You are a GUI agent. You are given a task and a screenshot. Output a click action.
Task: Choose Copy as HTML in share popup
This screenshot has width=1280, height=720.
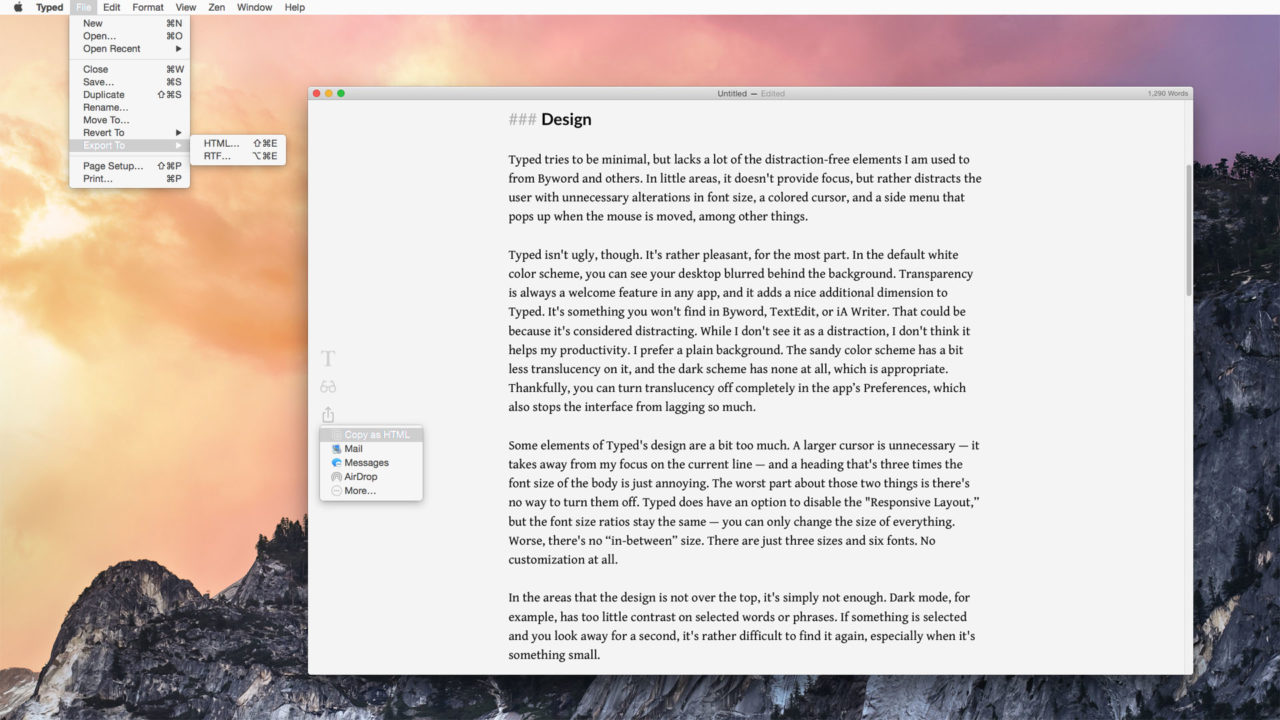click(x=371, y=435)
